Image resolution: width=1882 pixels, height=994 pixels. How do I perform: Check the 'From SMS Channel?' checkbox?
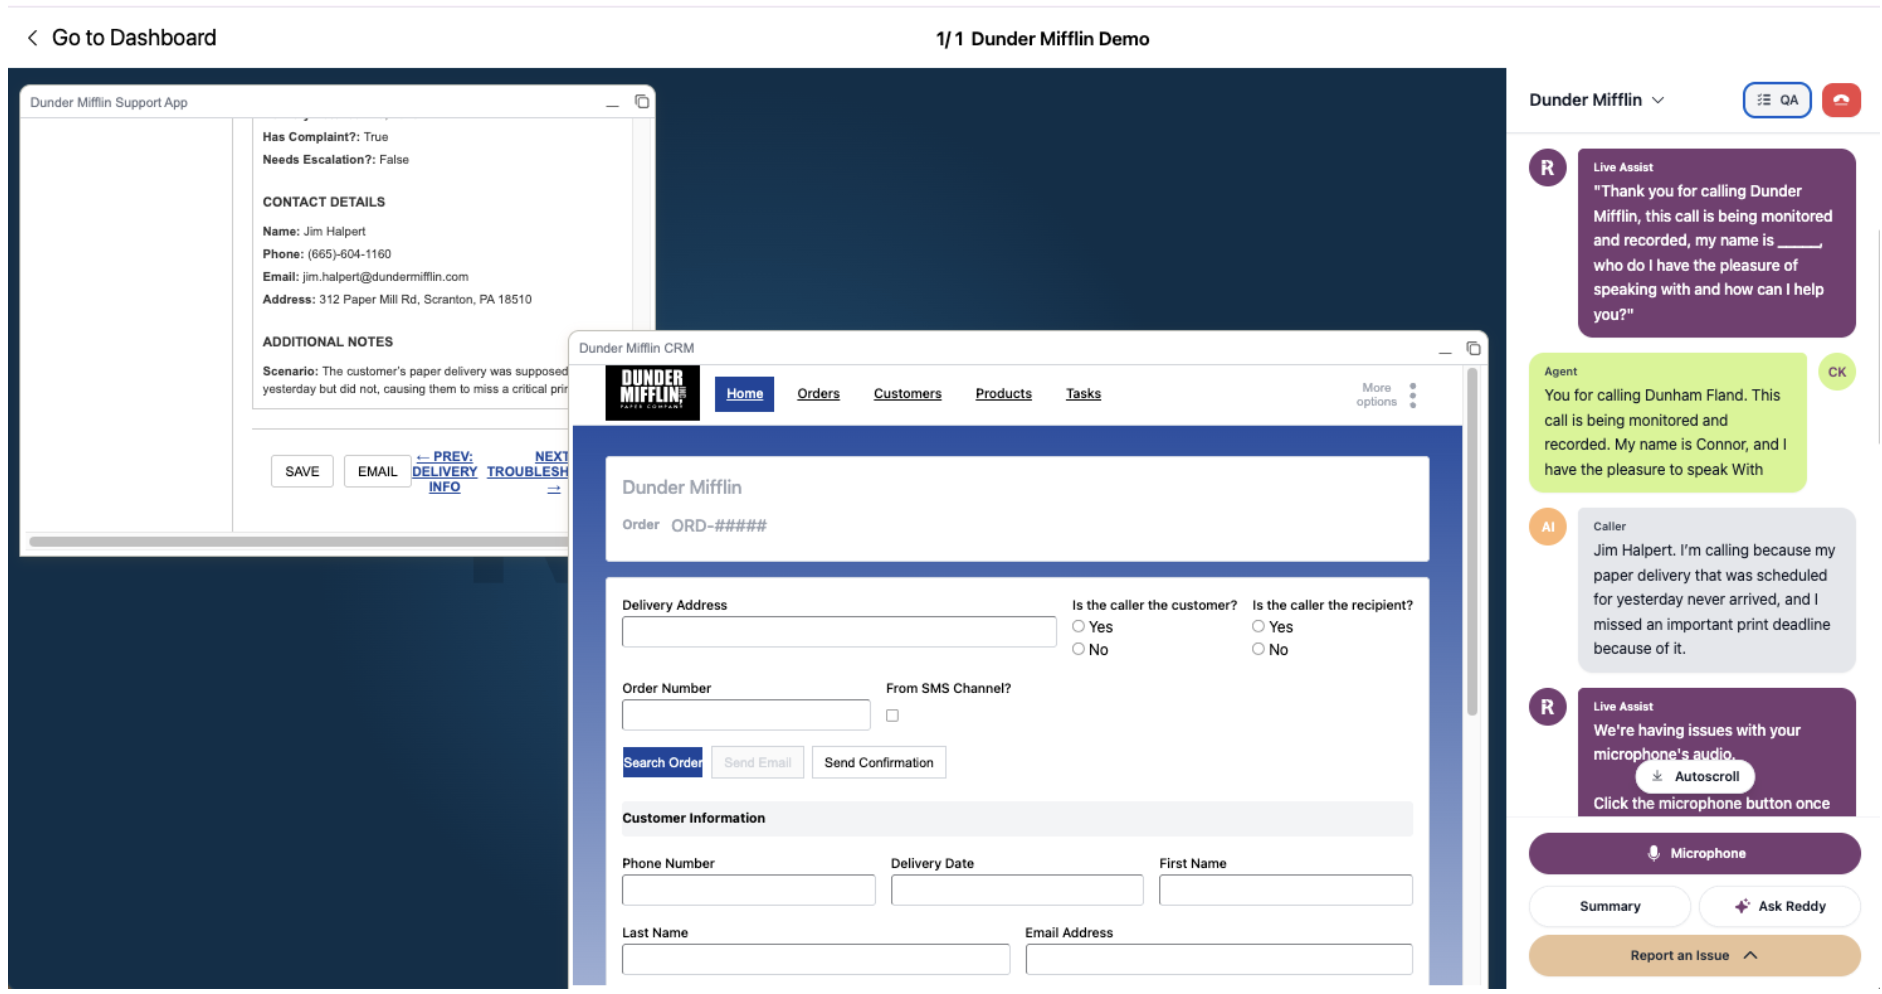pyautogui.click(x=892, y=714)
